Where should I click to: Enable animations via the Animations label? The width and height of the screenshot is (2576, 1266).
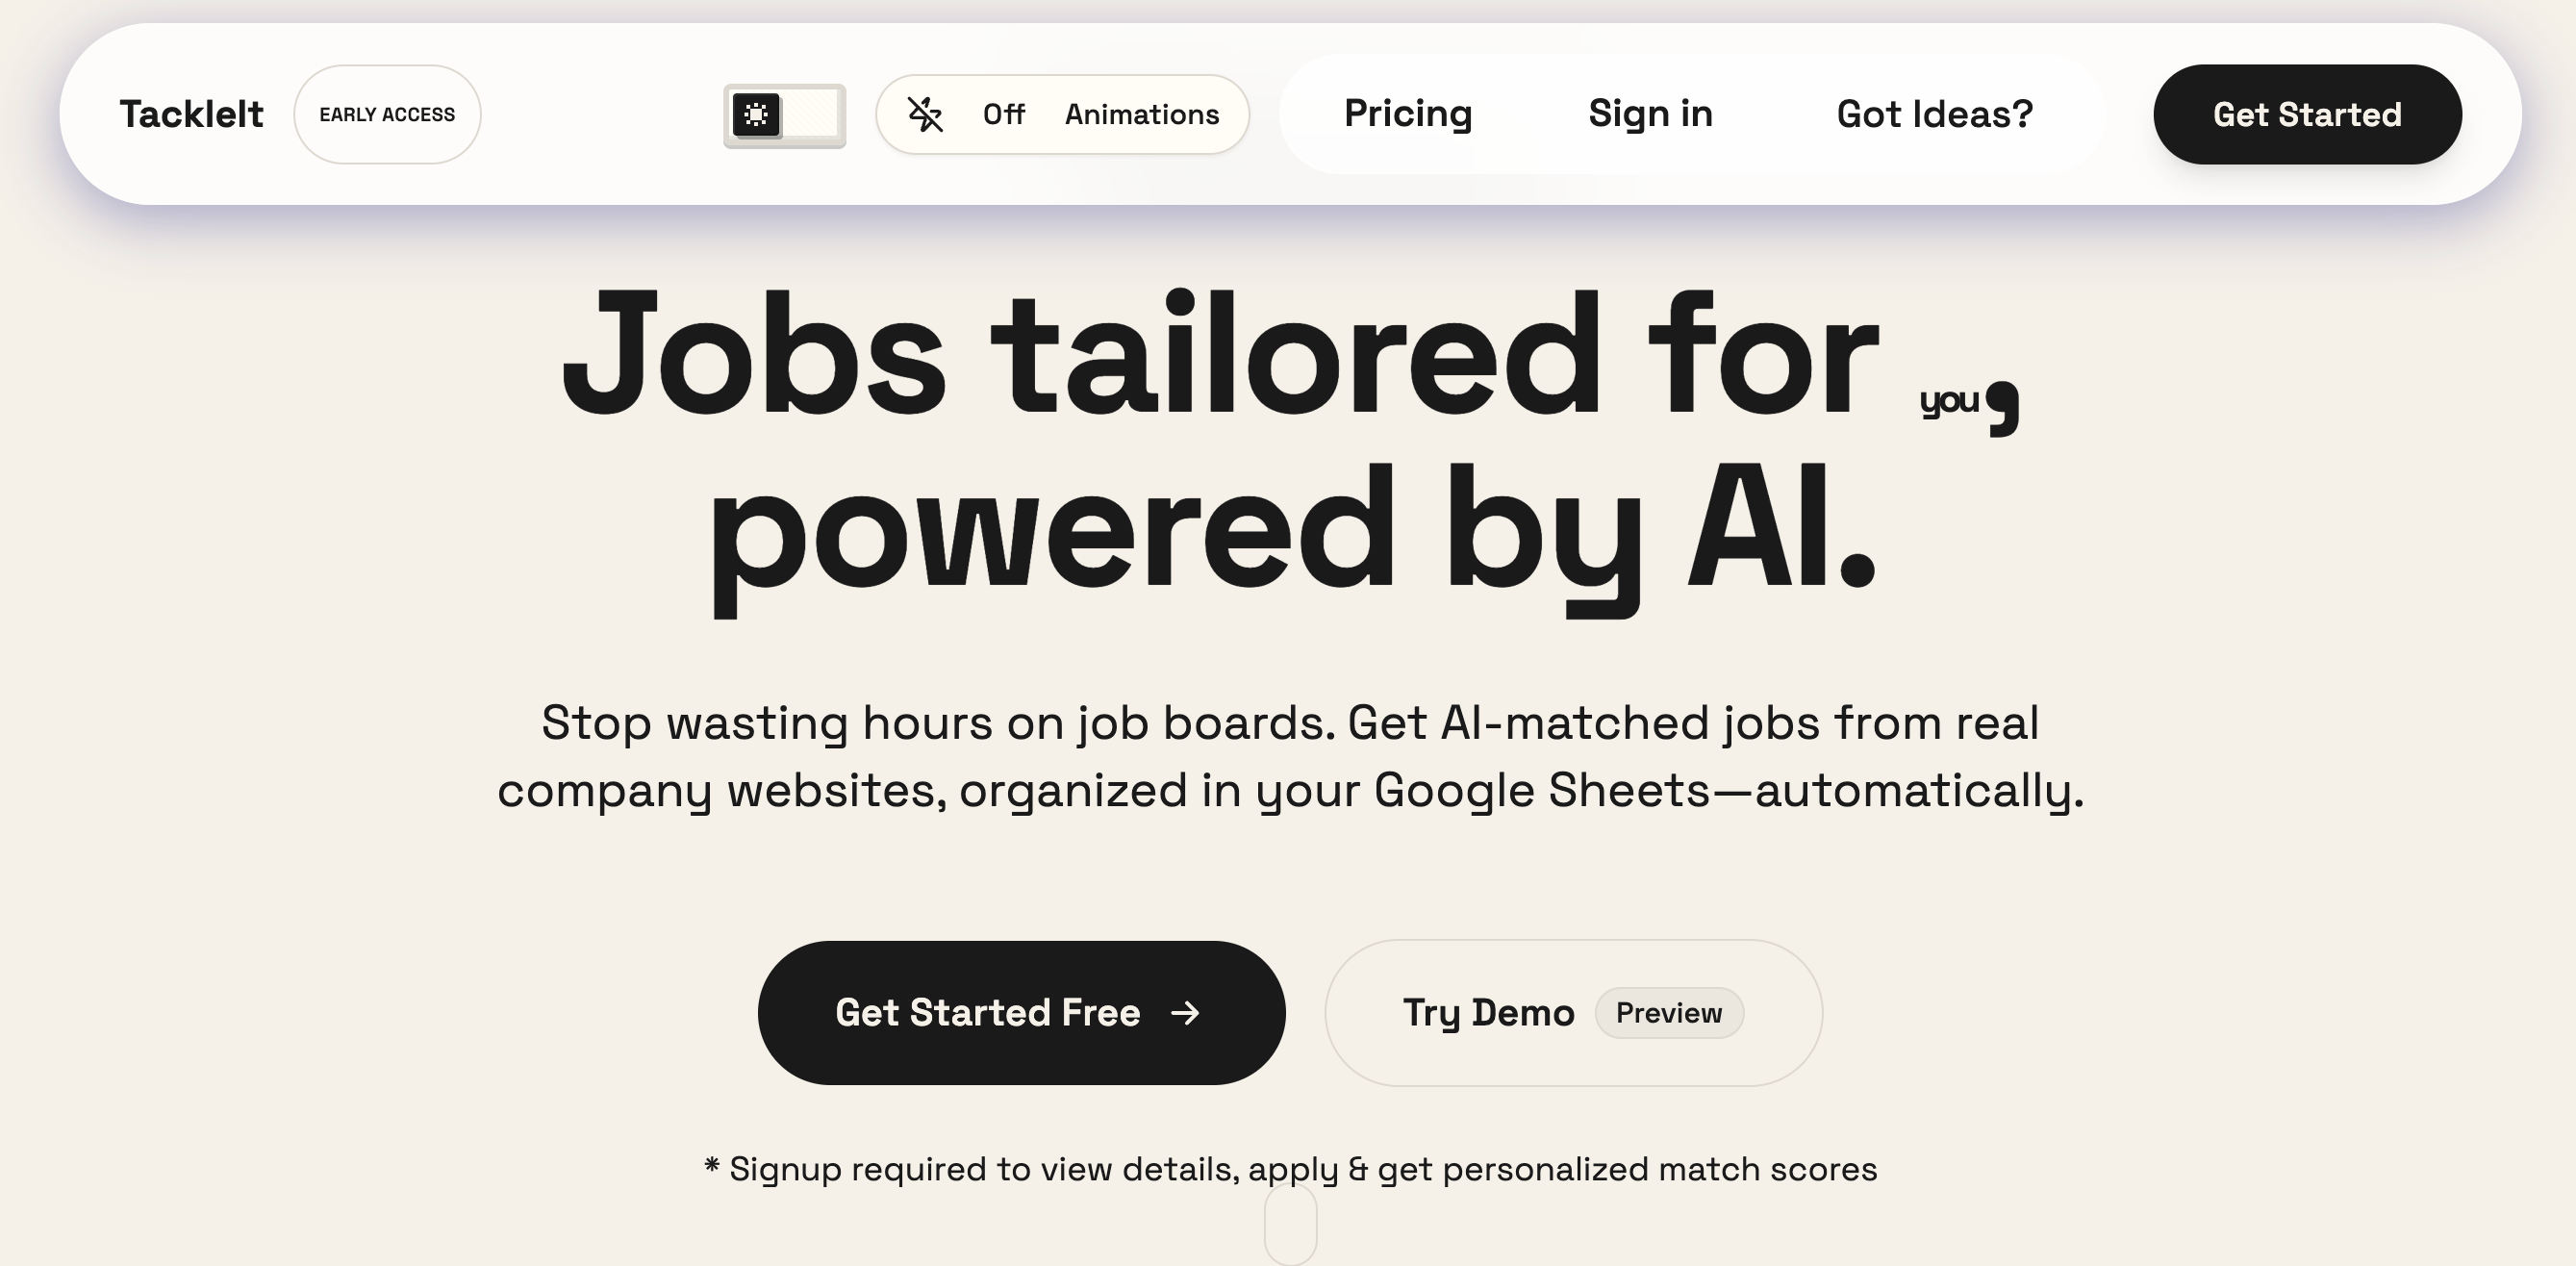tap(1141, 114)
